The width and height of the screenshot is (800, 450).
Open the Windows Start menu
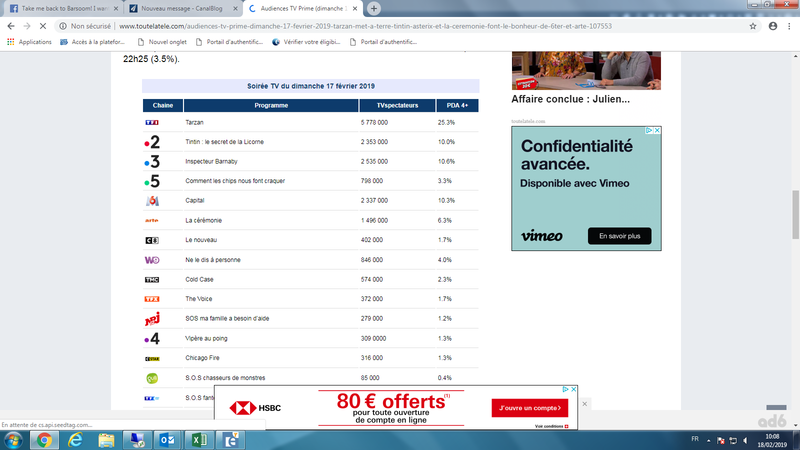coord(13,440)
